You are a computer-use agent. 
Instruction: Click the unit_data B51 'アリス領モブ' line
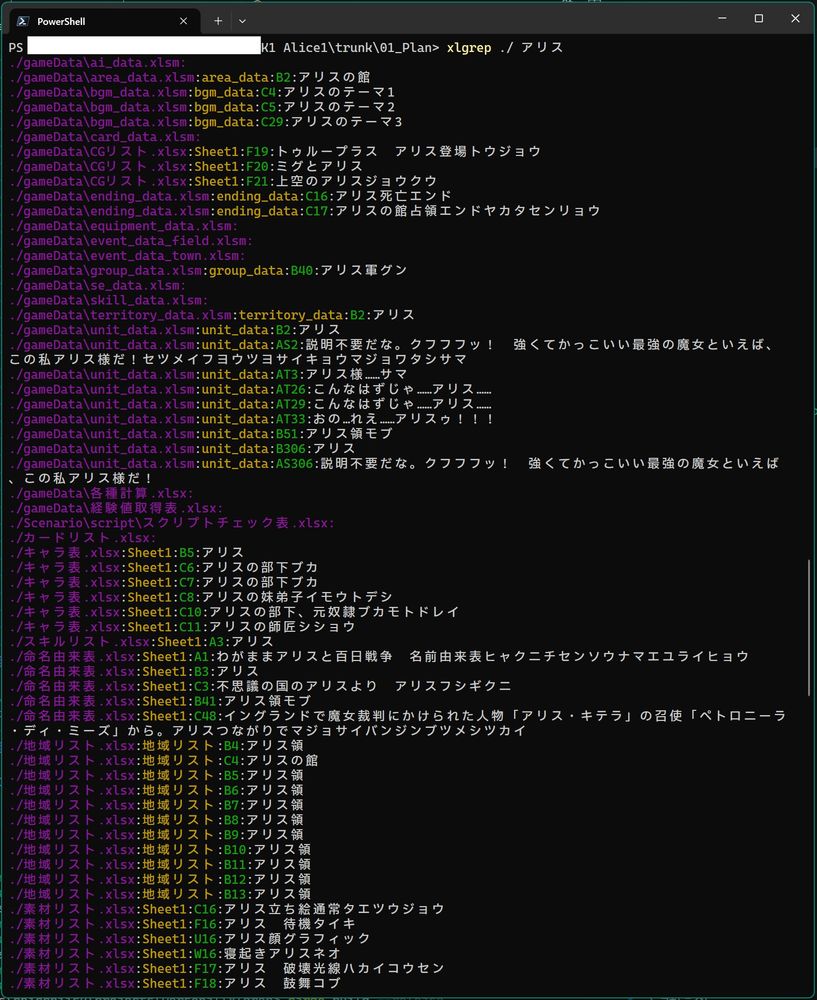(201, 434)
